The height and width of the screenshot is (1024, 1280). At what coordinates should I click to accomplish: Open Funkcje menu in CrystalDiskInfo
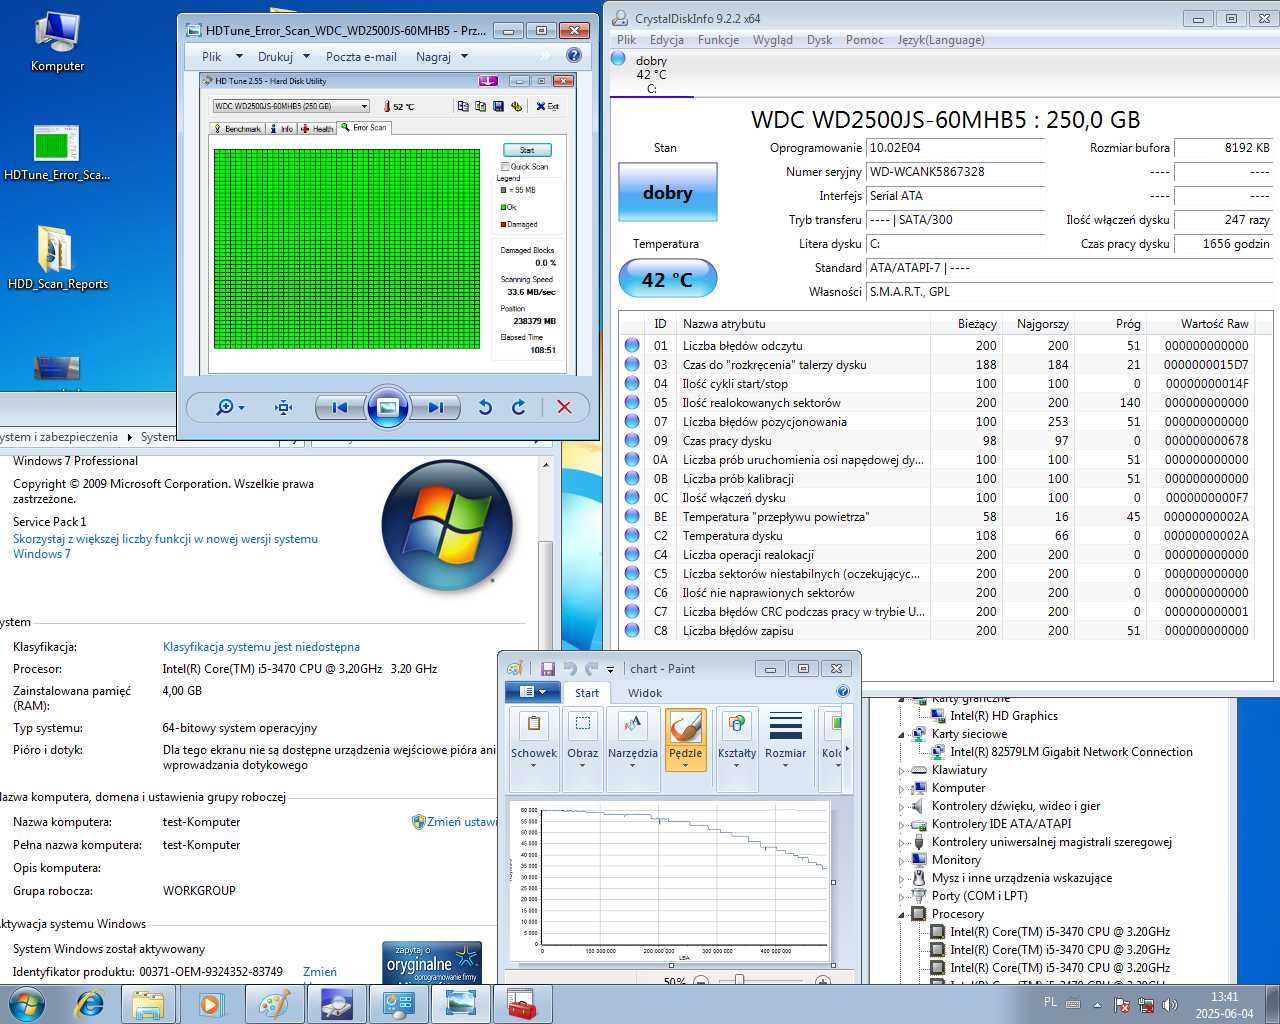point(718,40)
